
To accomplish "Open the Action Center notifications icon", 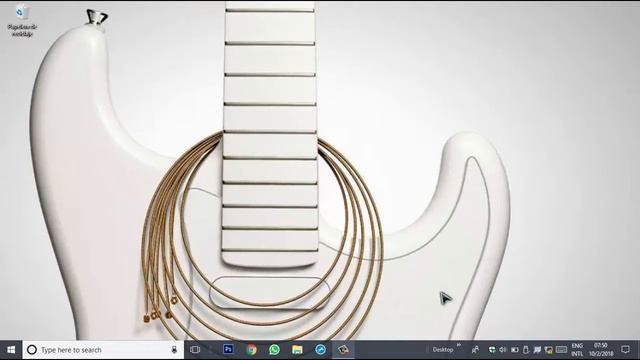I will click(x=625, y=349).
